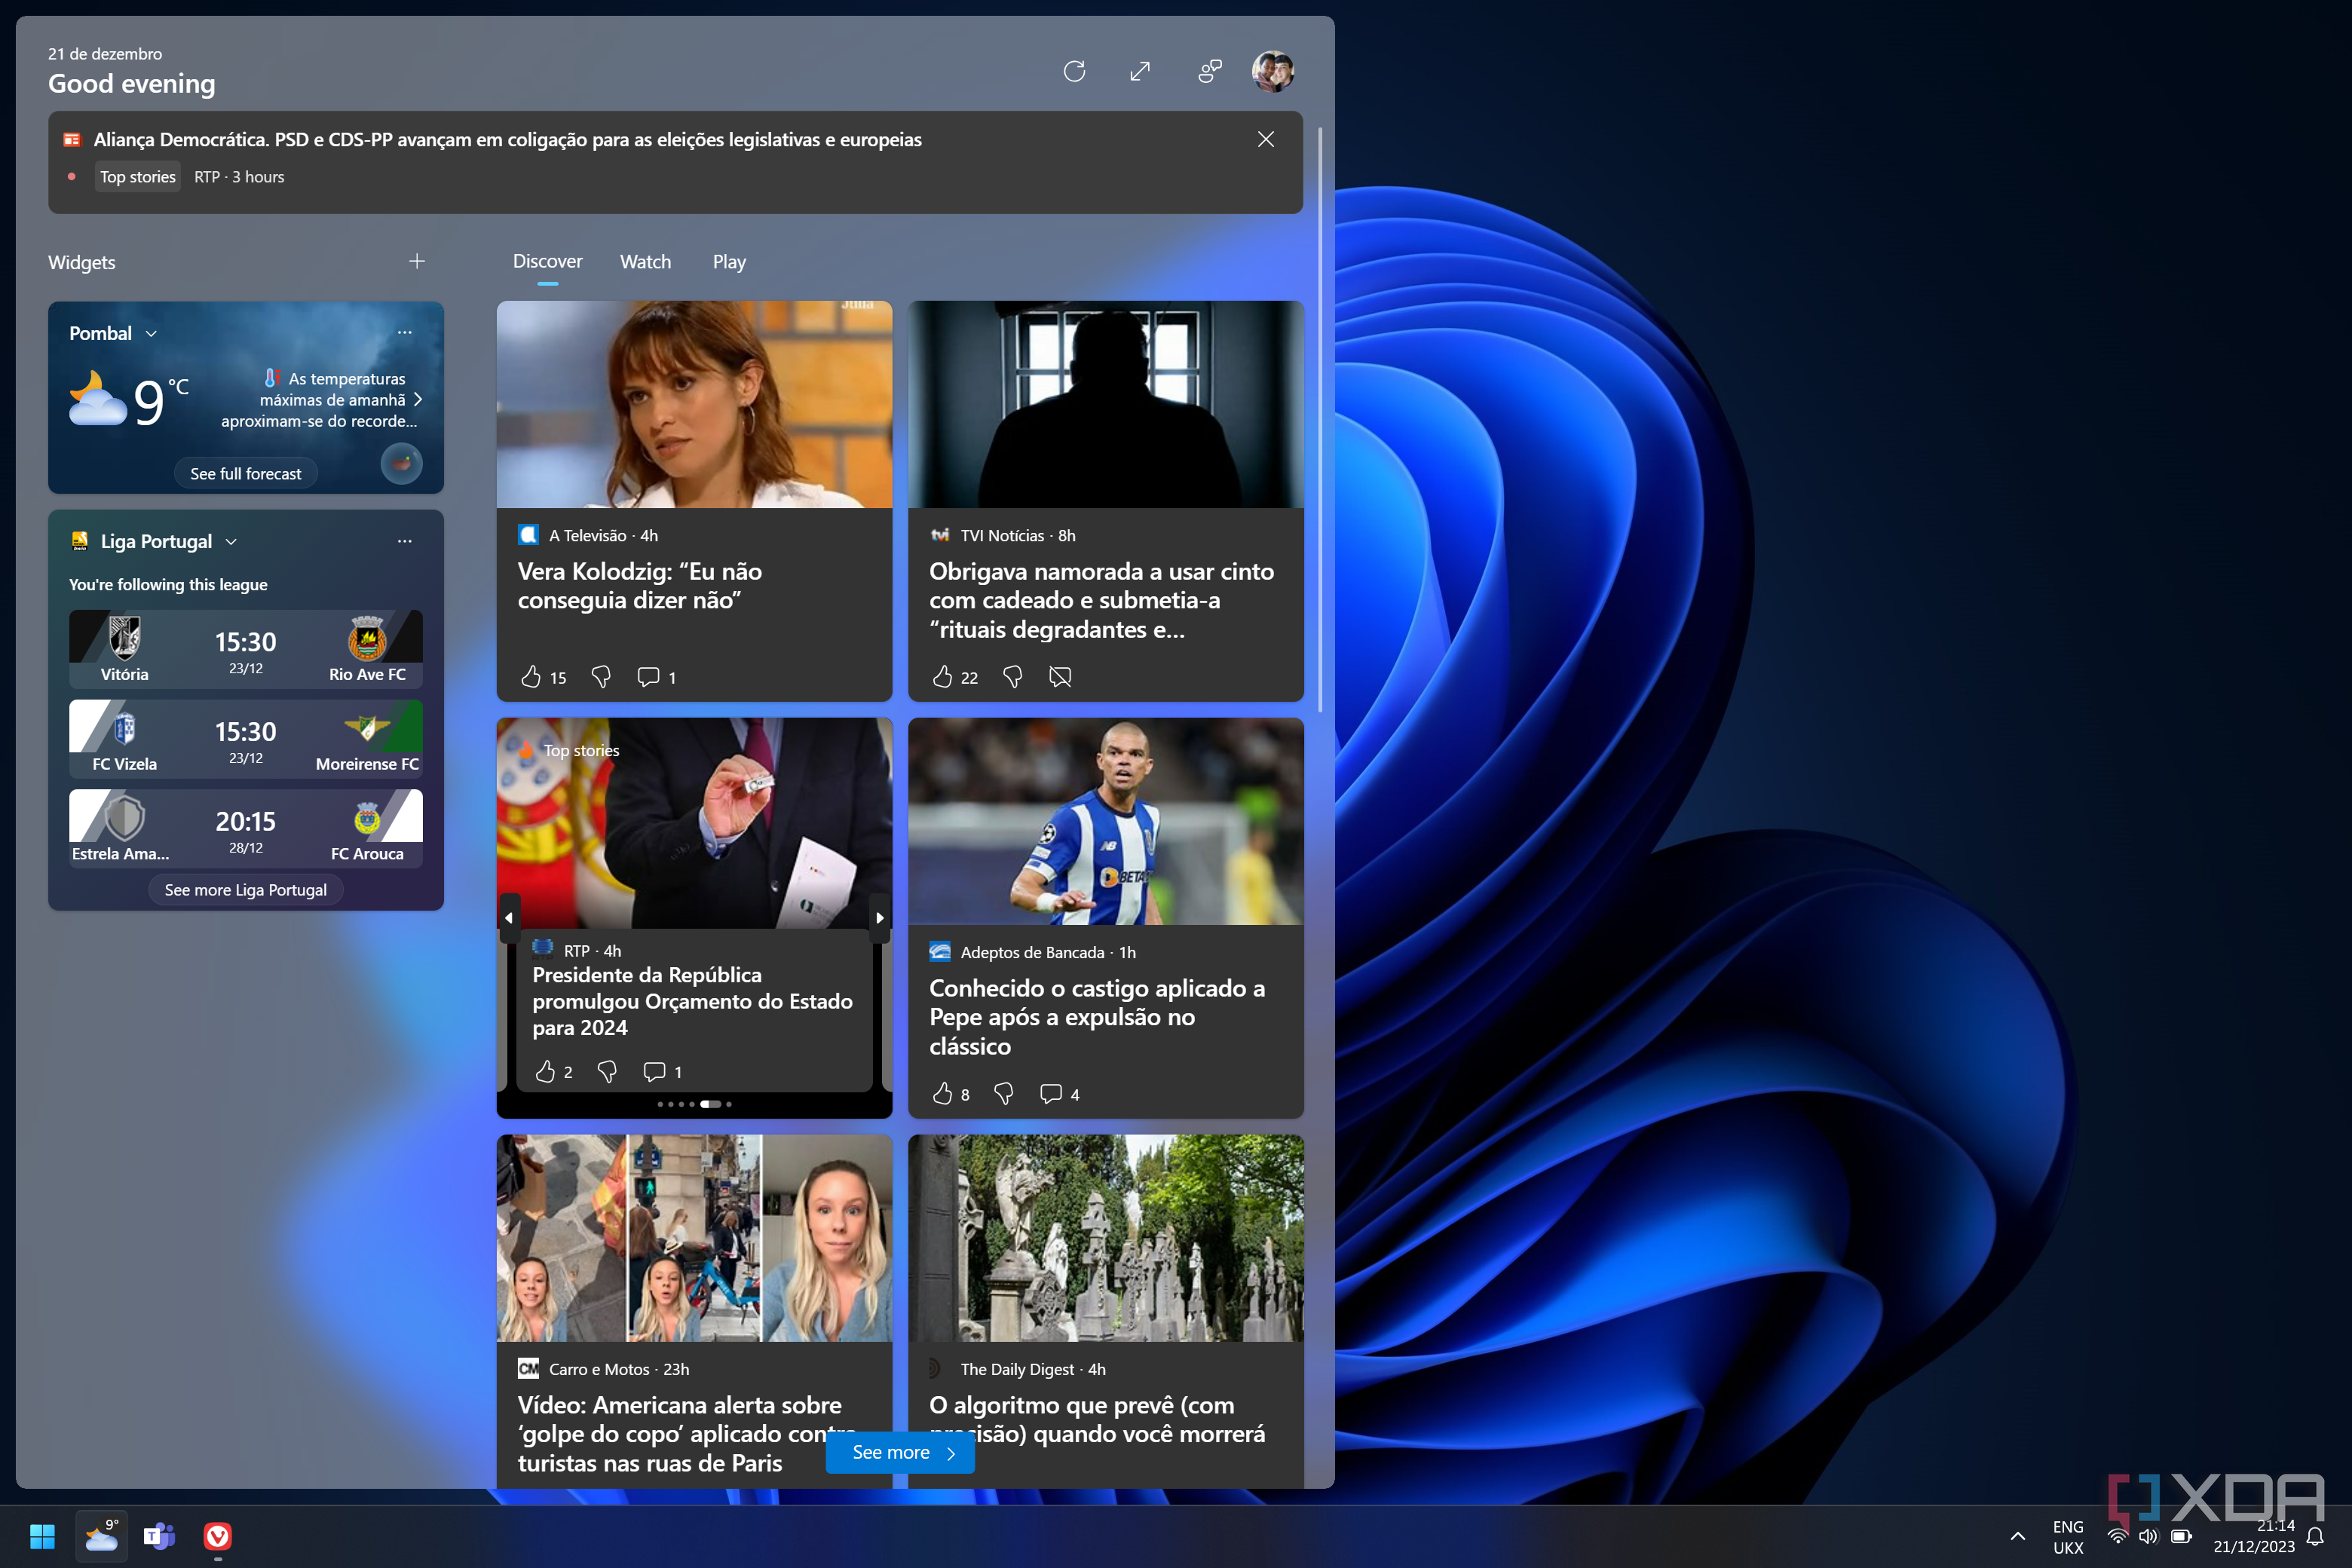Switch to the Play tab

point(729,261)
